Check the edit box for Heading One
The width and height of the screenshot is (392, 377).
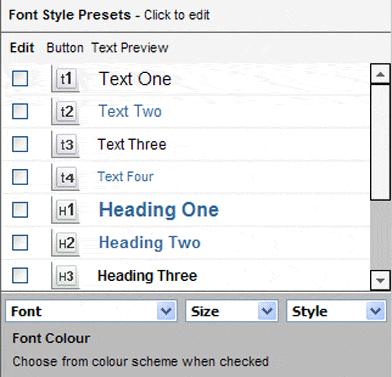(x=20, y=210)
